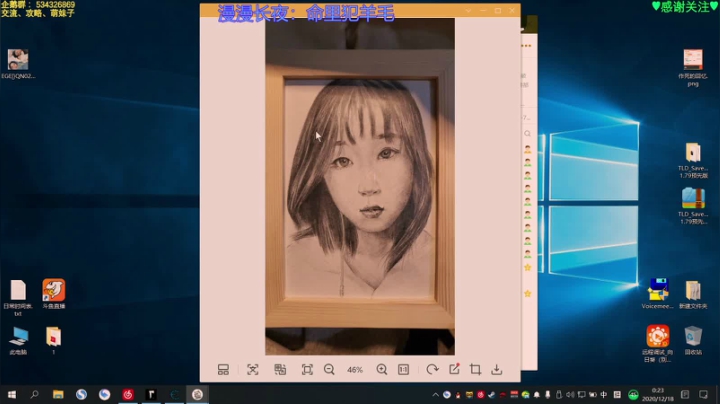Launch the Voicemeeter shortcut
720x404 pixels.
click(658, 294)
